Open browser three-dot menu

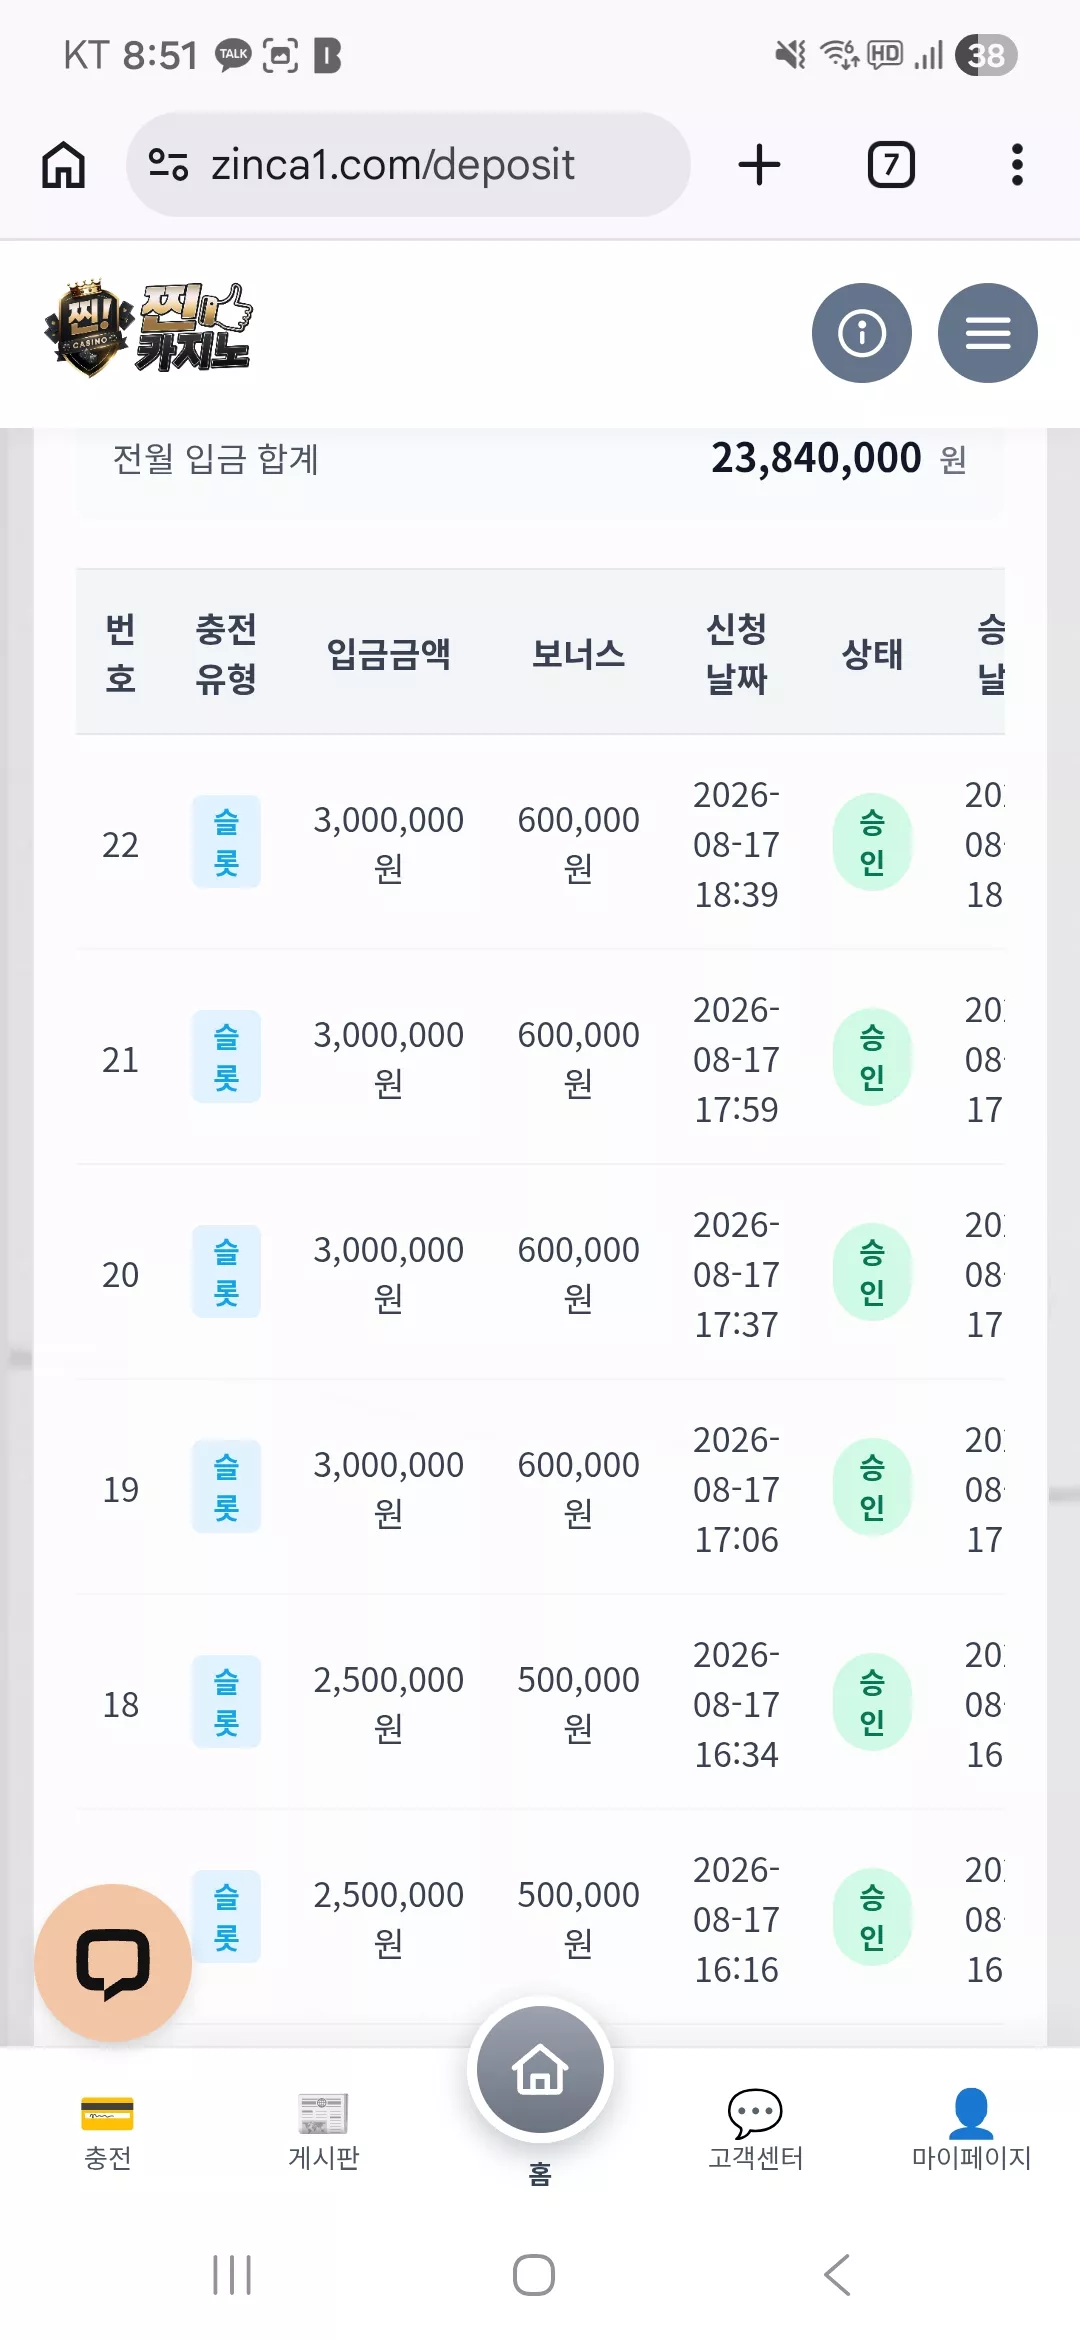point(1017,164)
